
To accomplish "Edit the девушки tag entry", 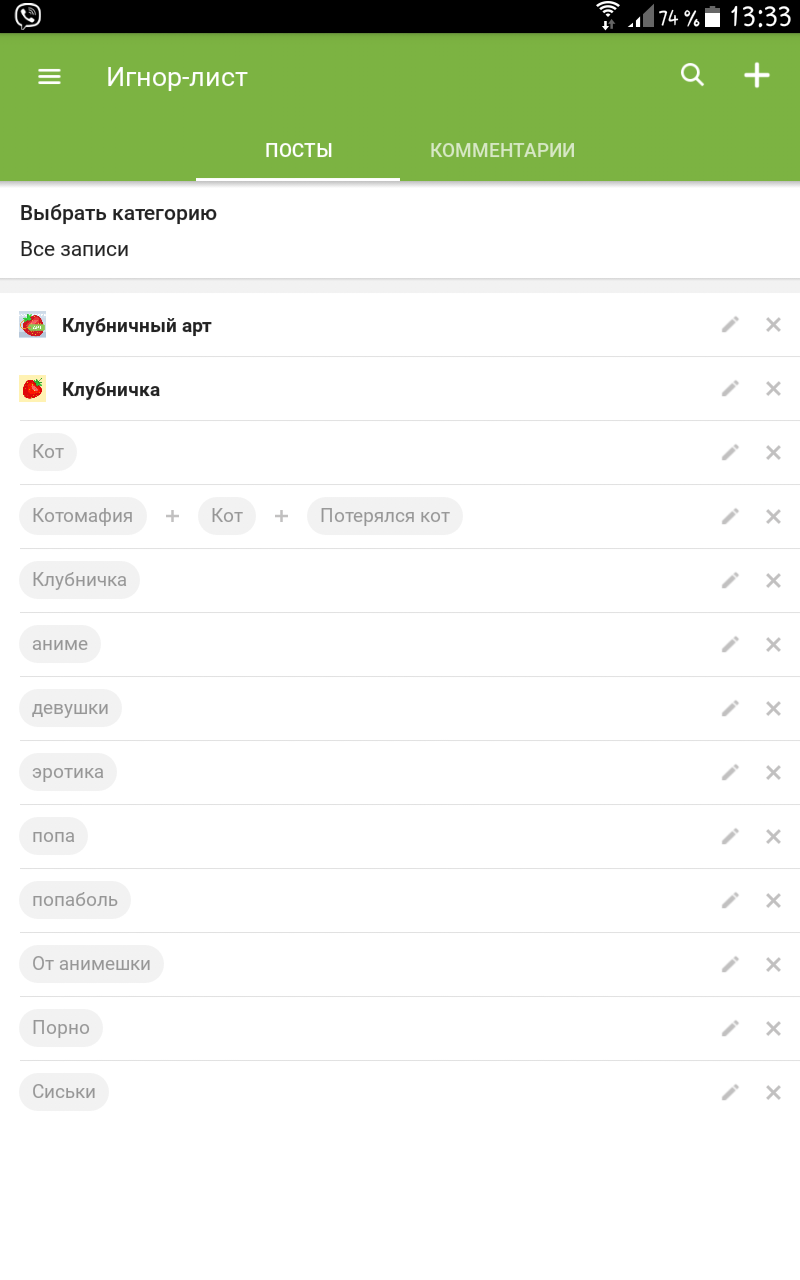I will pyautogui.click(x=731, y=709).
